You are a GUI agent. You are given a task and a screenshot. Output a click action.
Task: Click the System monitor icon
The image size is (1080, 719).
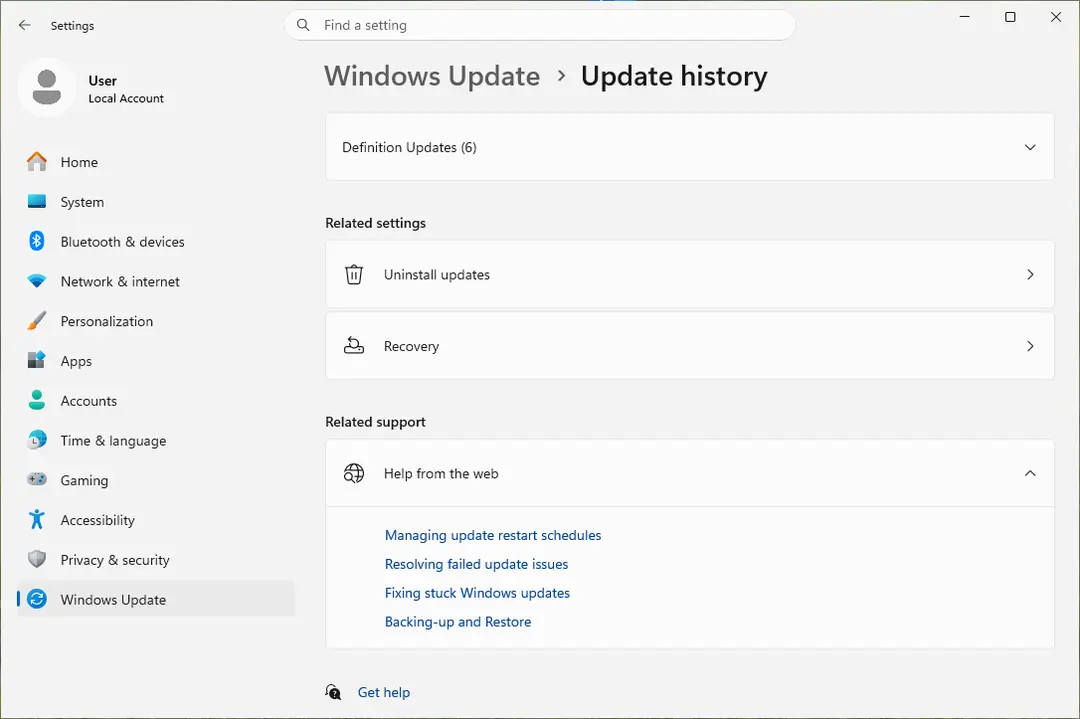click(x=37, y=202)
